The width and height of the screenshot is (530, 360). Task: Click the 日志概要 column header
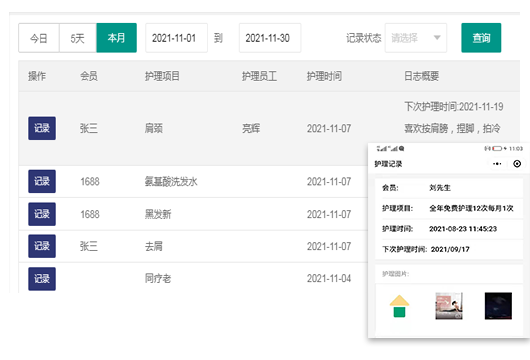[x=421, y=76]
